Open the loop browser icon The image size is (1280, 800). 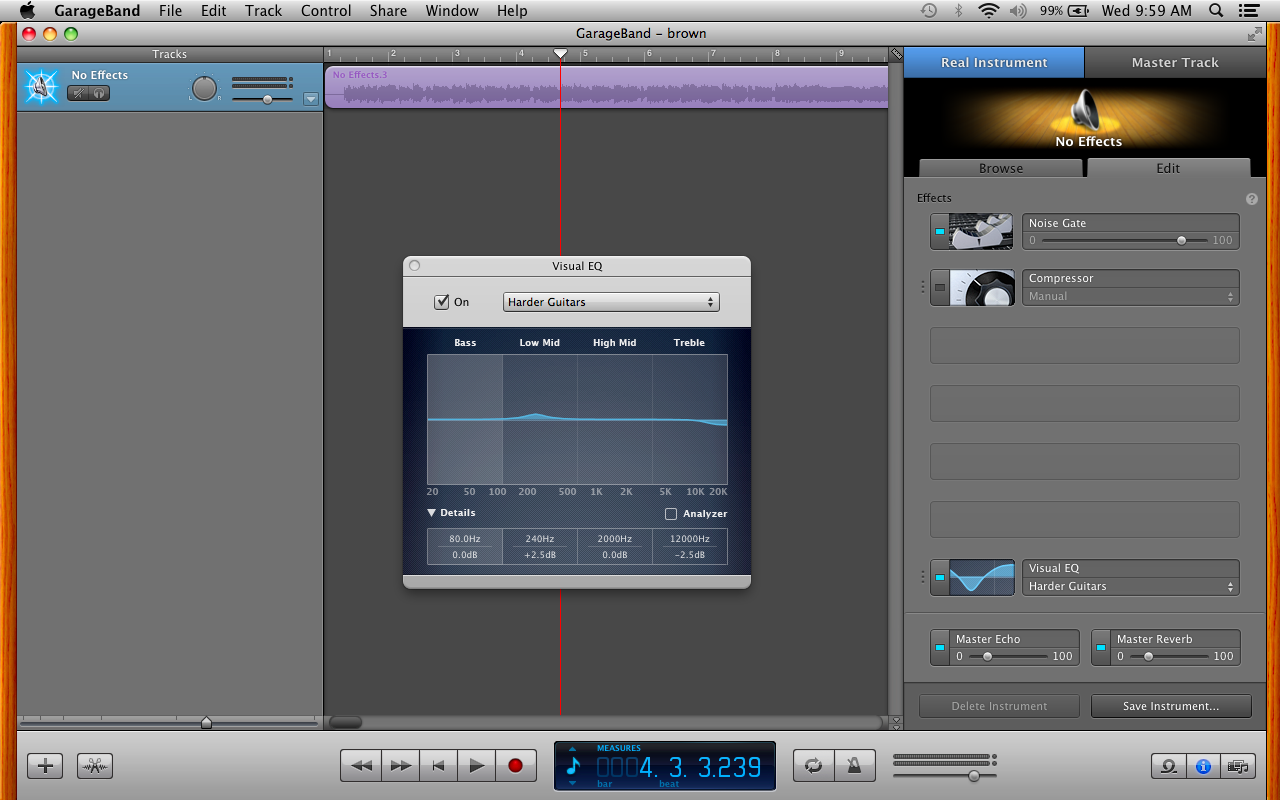(1167, 766)
